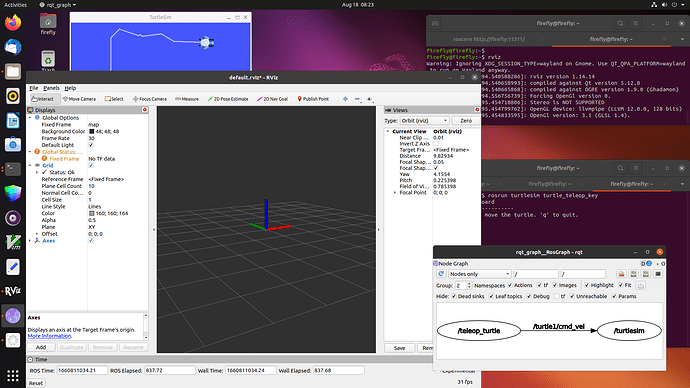The image size is (690, 388).
Task: Refresh the ROS graph in rqt_graph
Action: (x=441, y=274)
